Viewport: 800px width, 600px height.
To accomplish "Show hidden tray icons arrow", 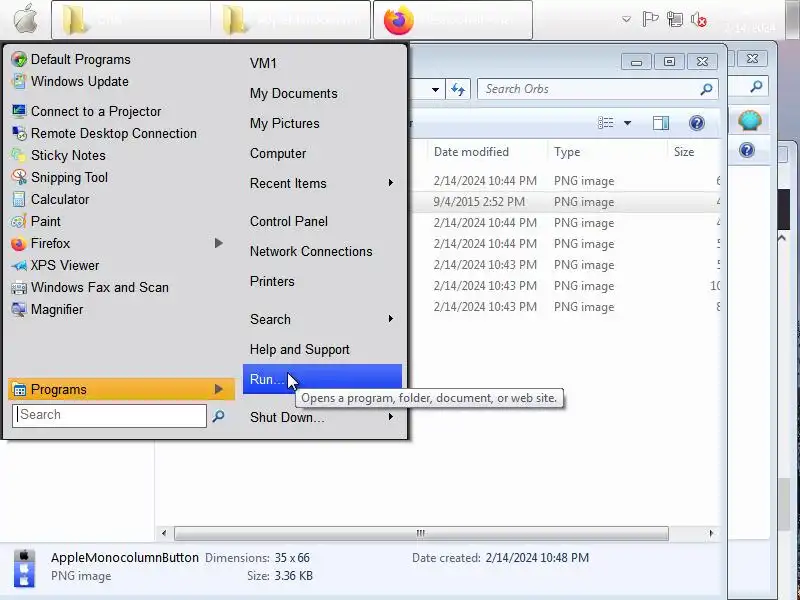I will point(626,20).
